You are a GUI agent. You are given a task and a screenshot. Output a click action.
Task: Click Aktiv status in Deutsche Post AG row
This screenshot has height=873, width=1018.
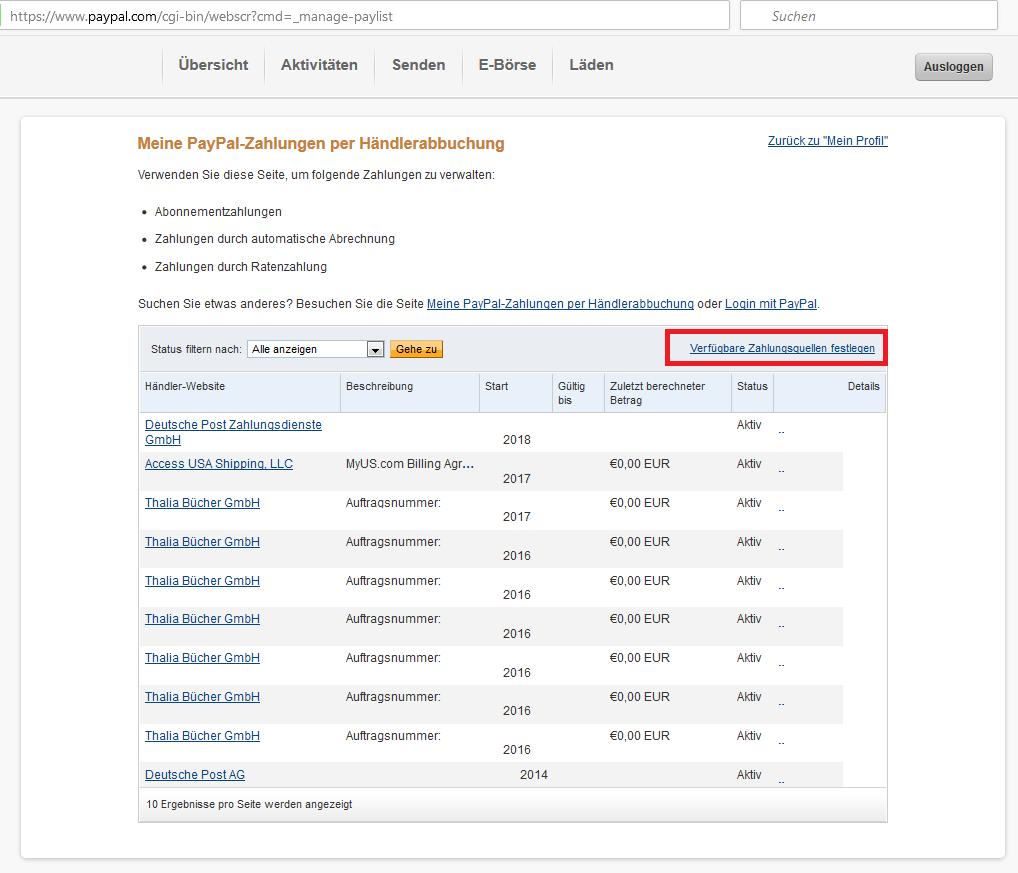(x=749, y=775)
